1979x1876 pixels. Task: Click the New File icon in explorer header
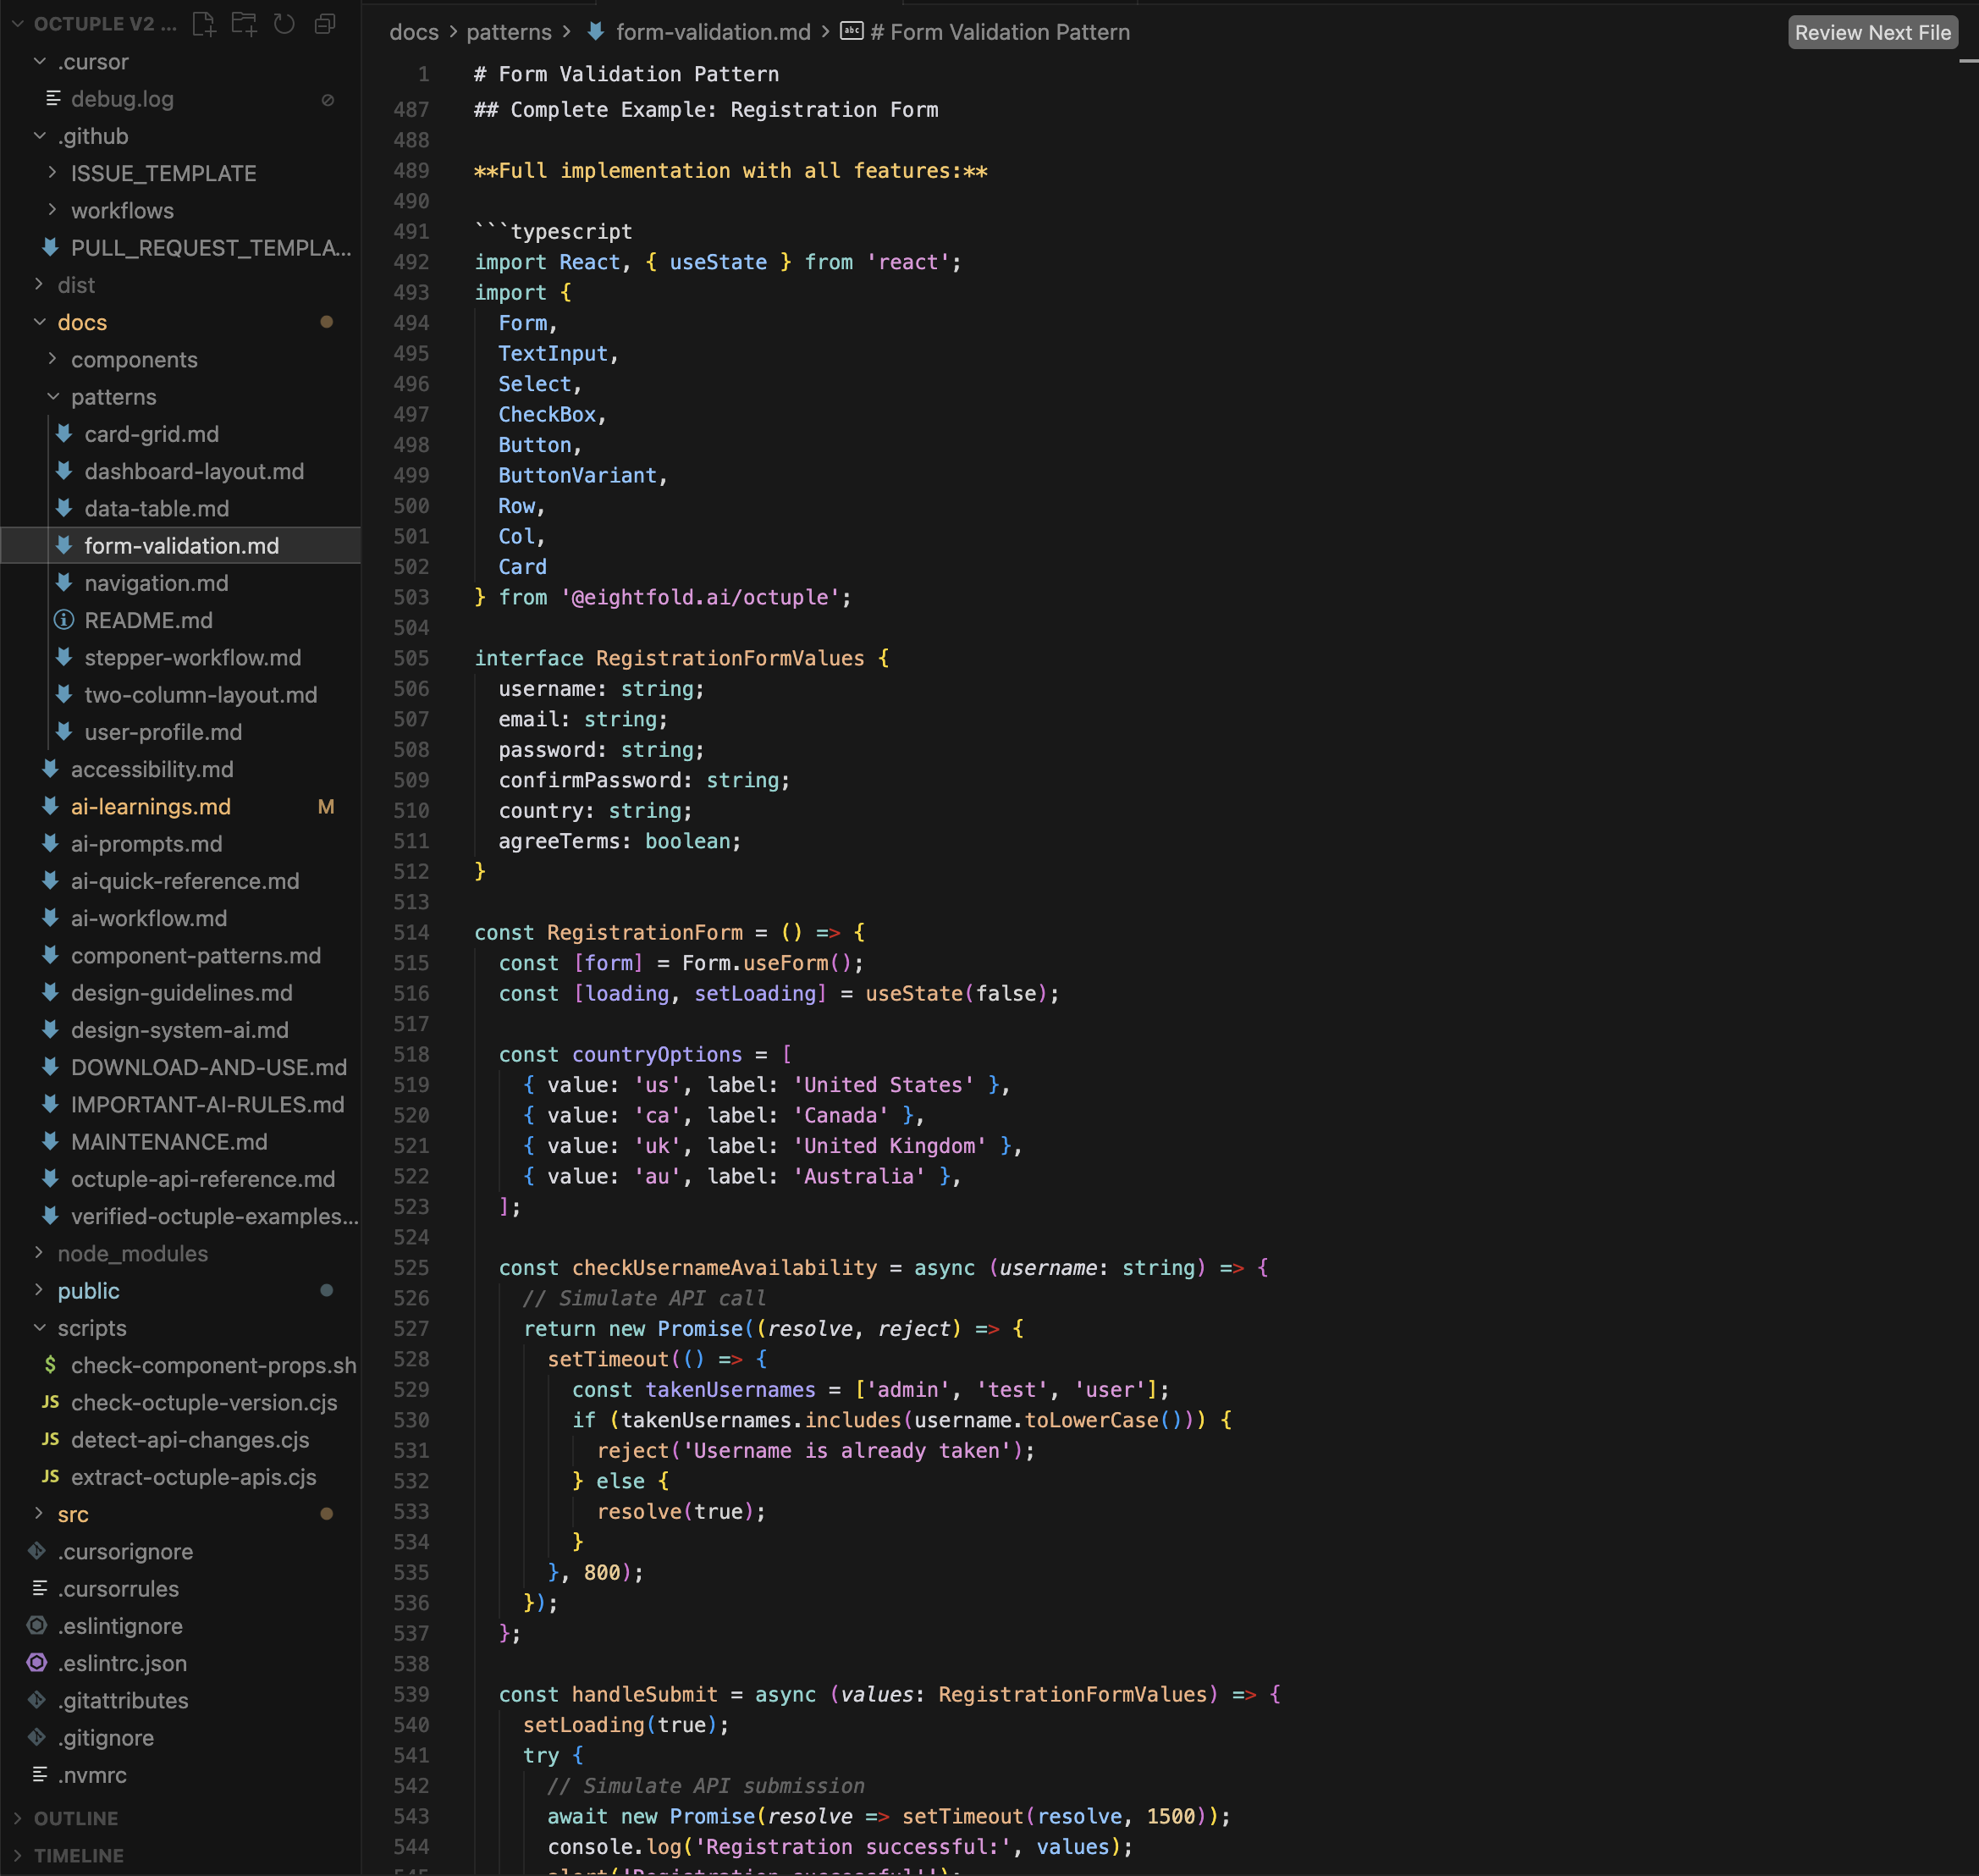[204, 24]
